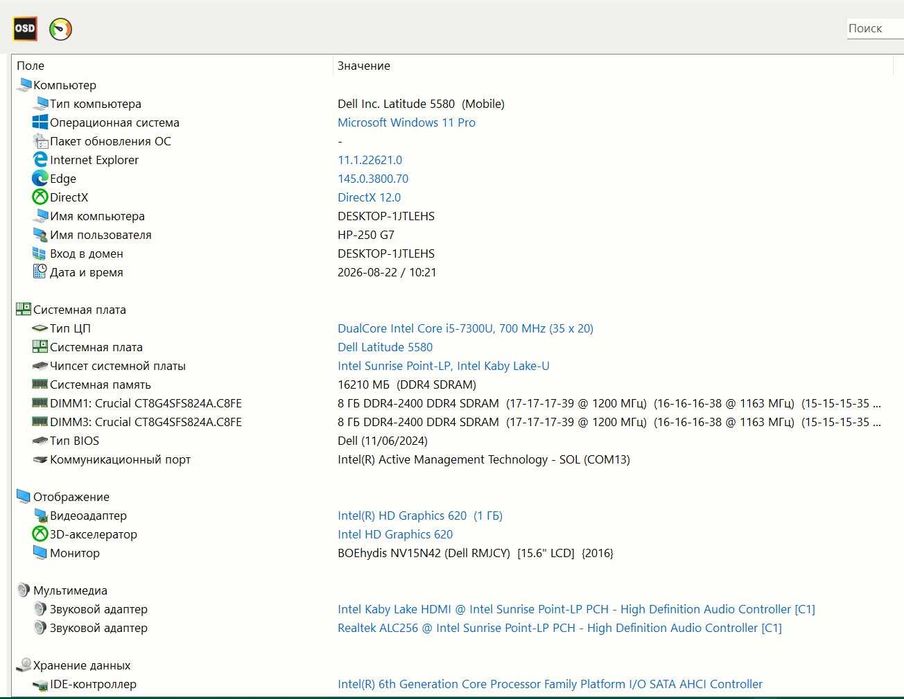Screen dimensions: 904x699
Task: Select the Системная плата row icon under motherboard
Action: click(40, 347)
